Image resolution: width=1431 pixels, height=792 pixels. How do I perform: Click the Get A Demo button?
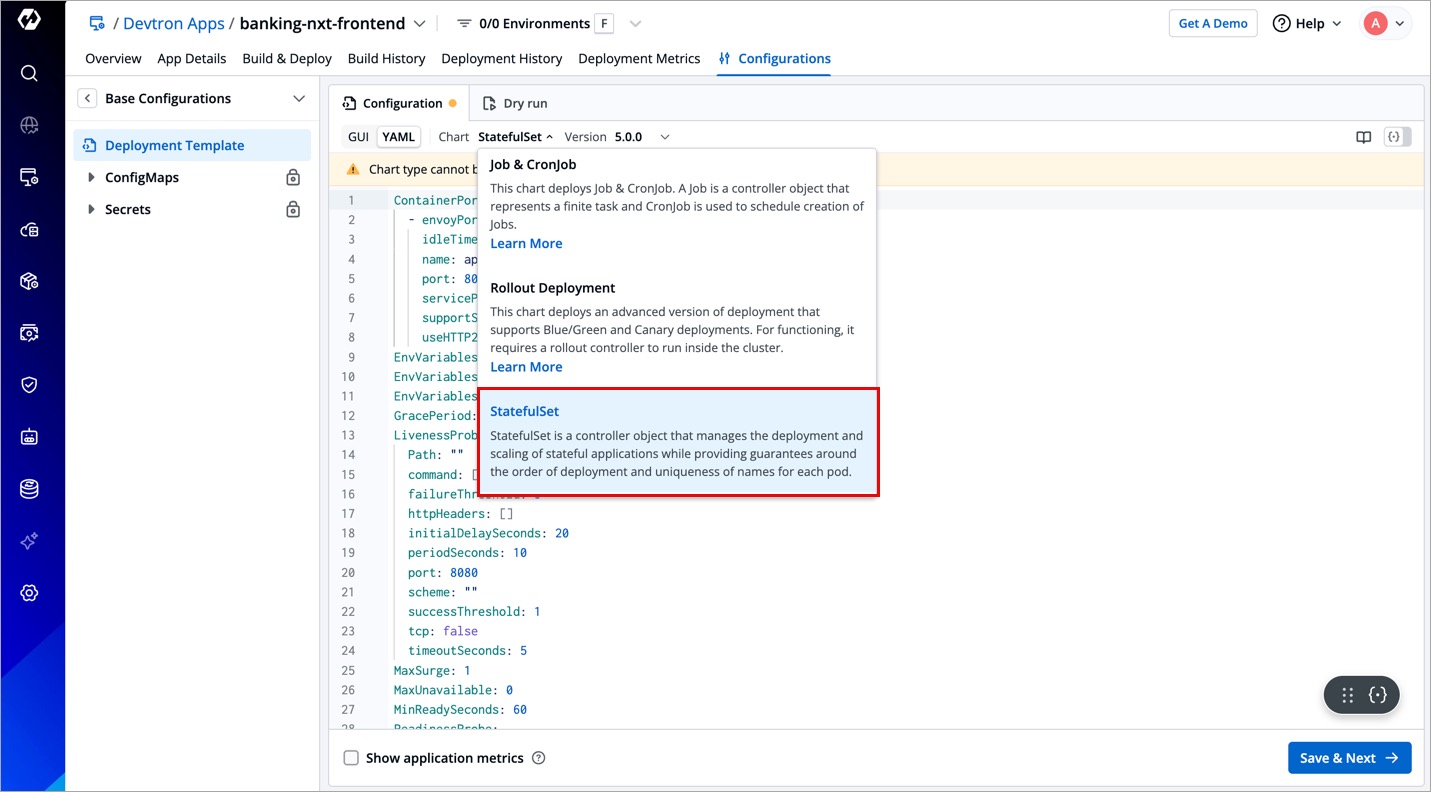tap(1212, 24)
